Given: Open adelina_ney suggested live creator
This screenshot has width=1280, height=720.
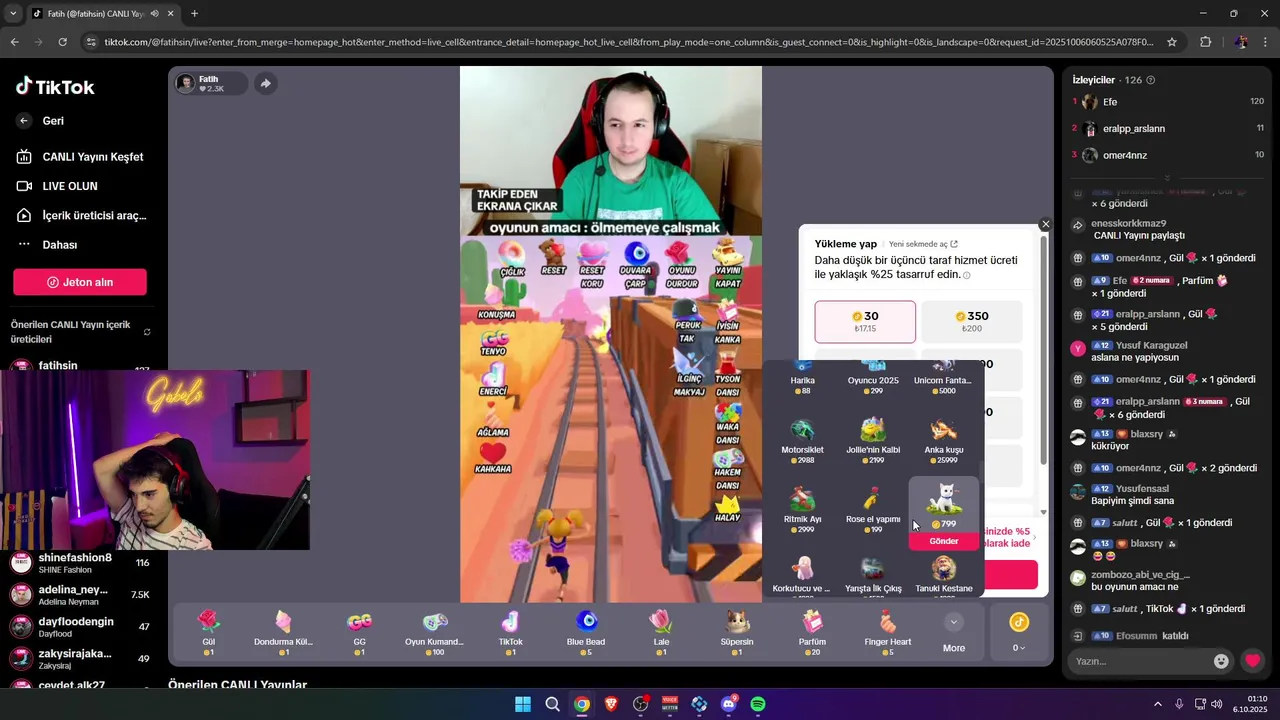Looking at the screenshot, I should click(x=80, y=595).
